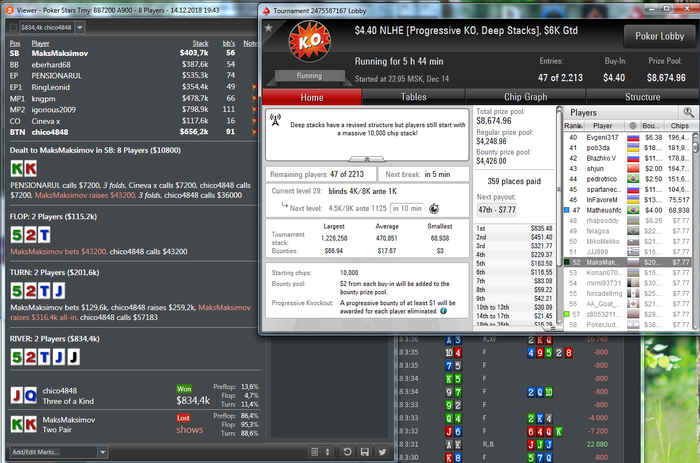Screen dimensions: 700x463
Task: Sort players by the Player column header
Action: (603, 126)
